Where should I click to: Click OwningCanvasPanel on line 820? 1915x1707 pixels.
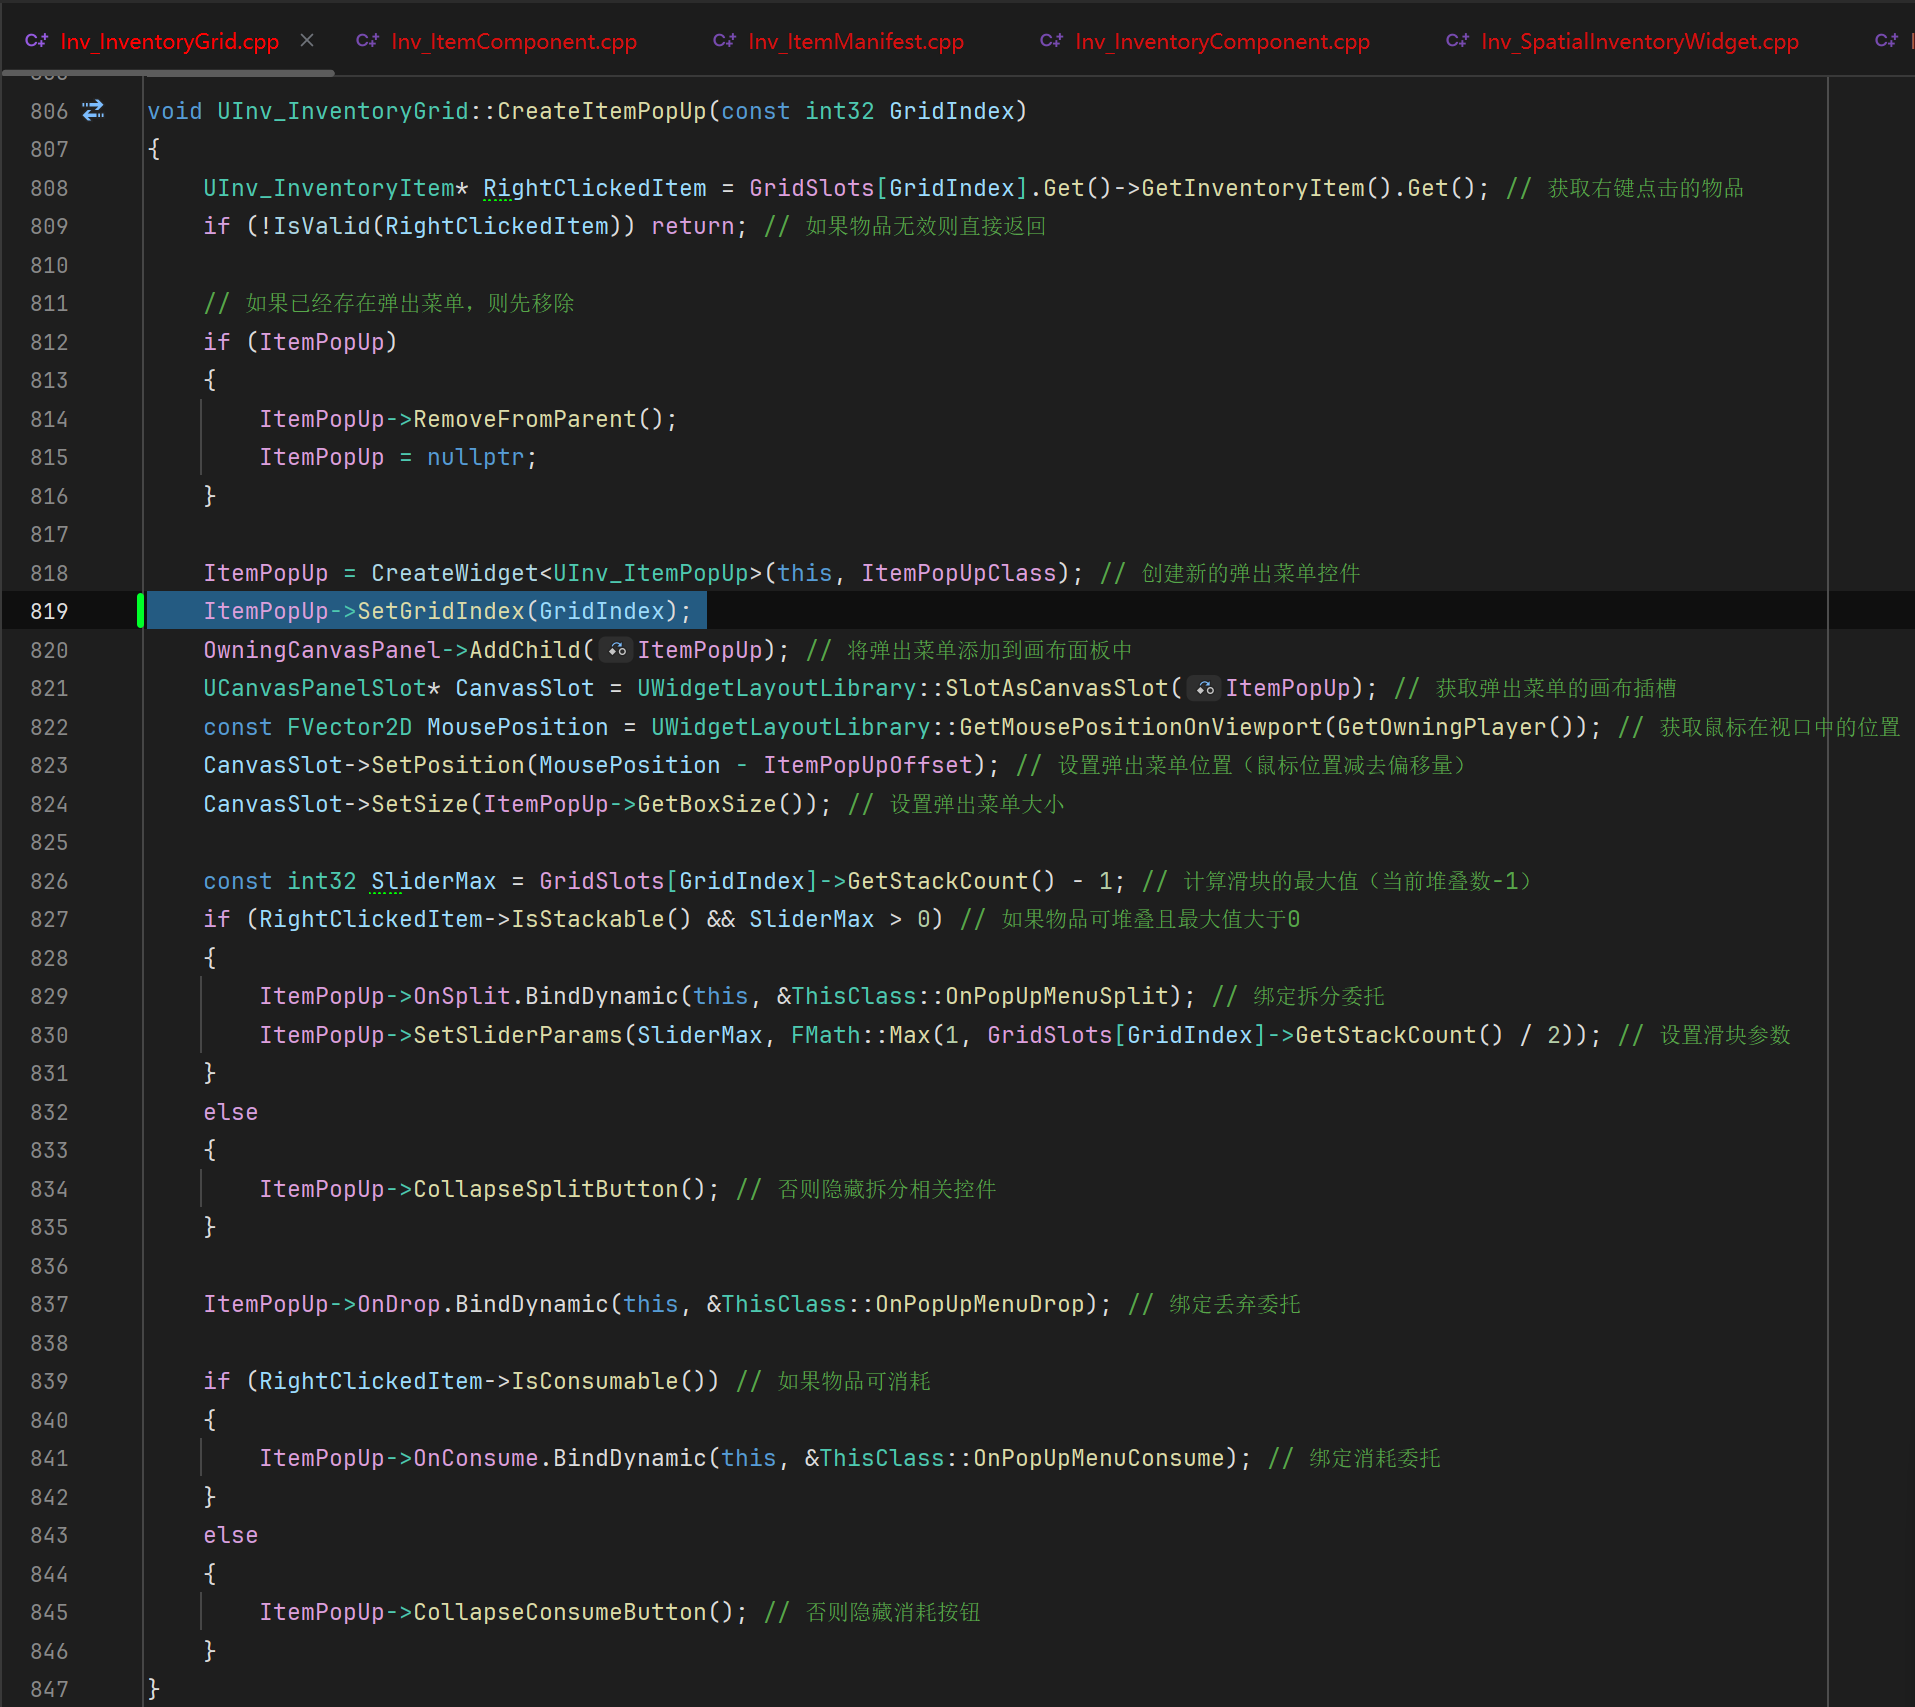pos(322,650)
